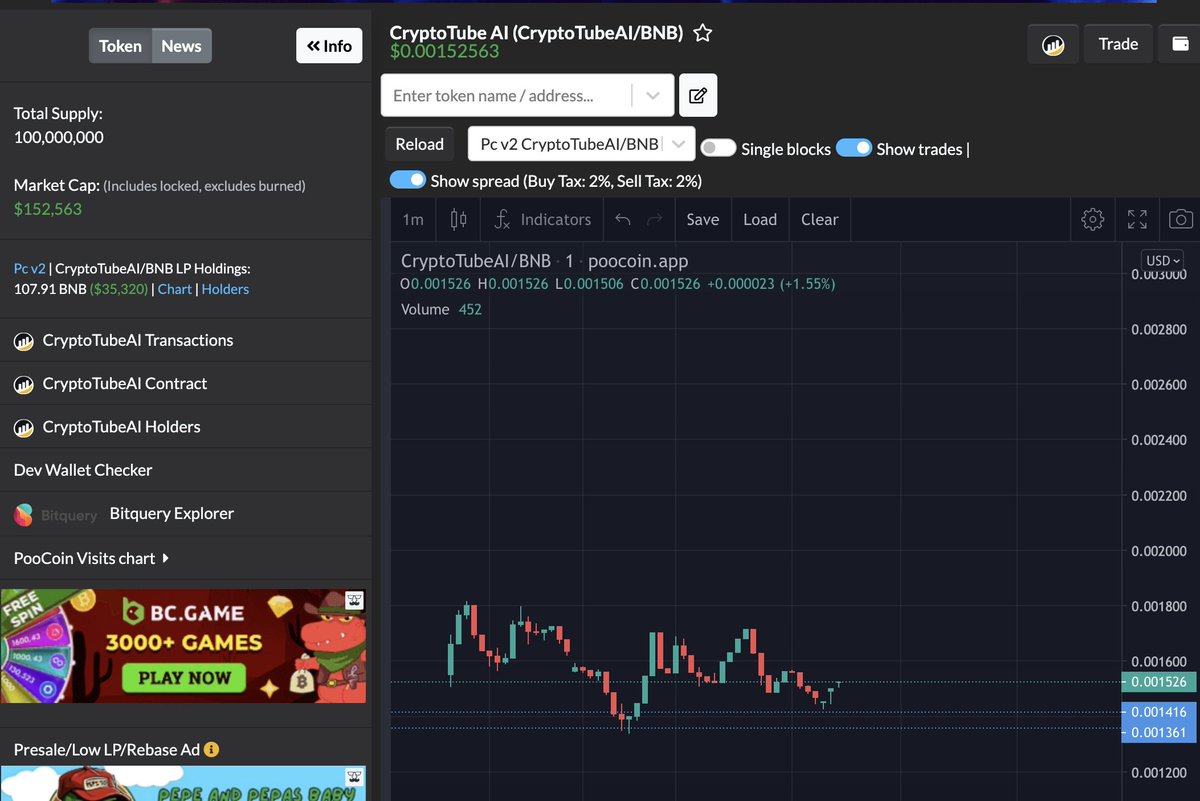1200x801 pixels.
Task: Open chart settings gear icon
Action: [x=1093, y=219]
